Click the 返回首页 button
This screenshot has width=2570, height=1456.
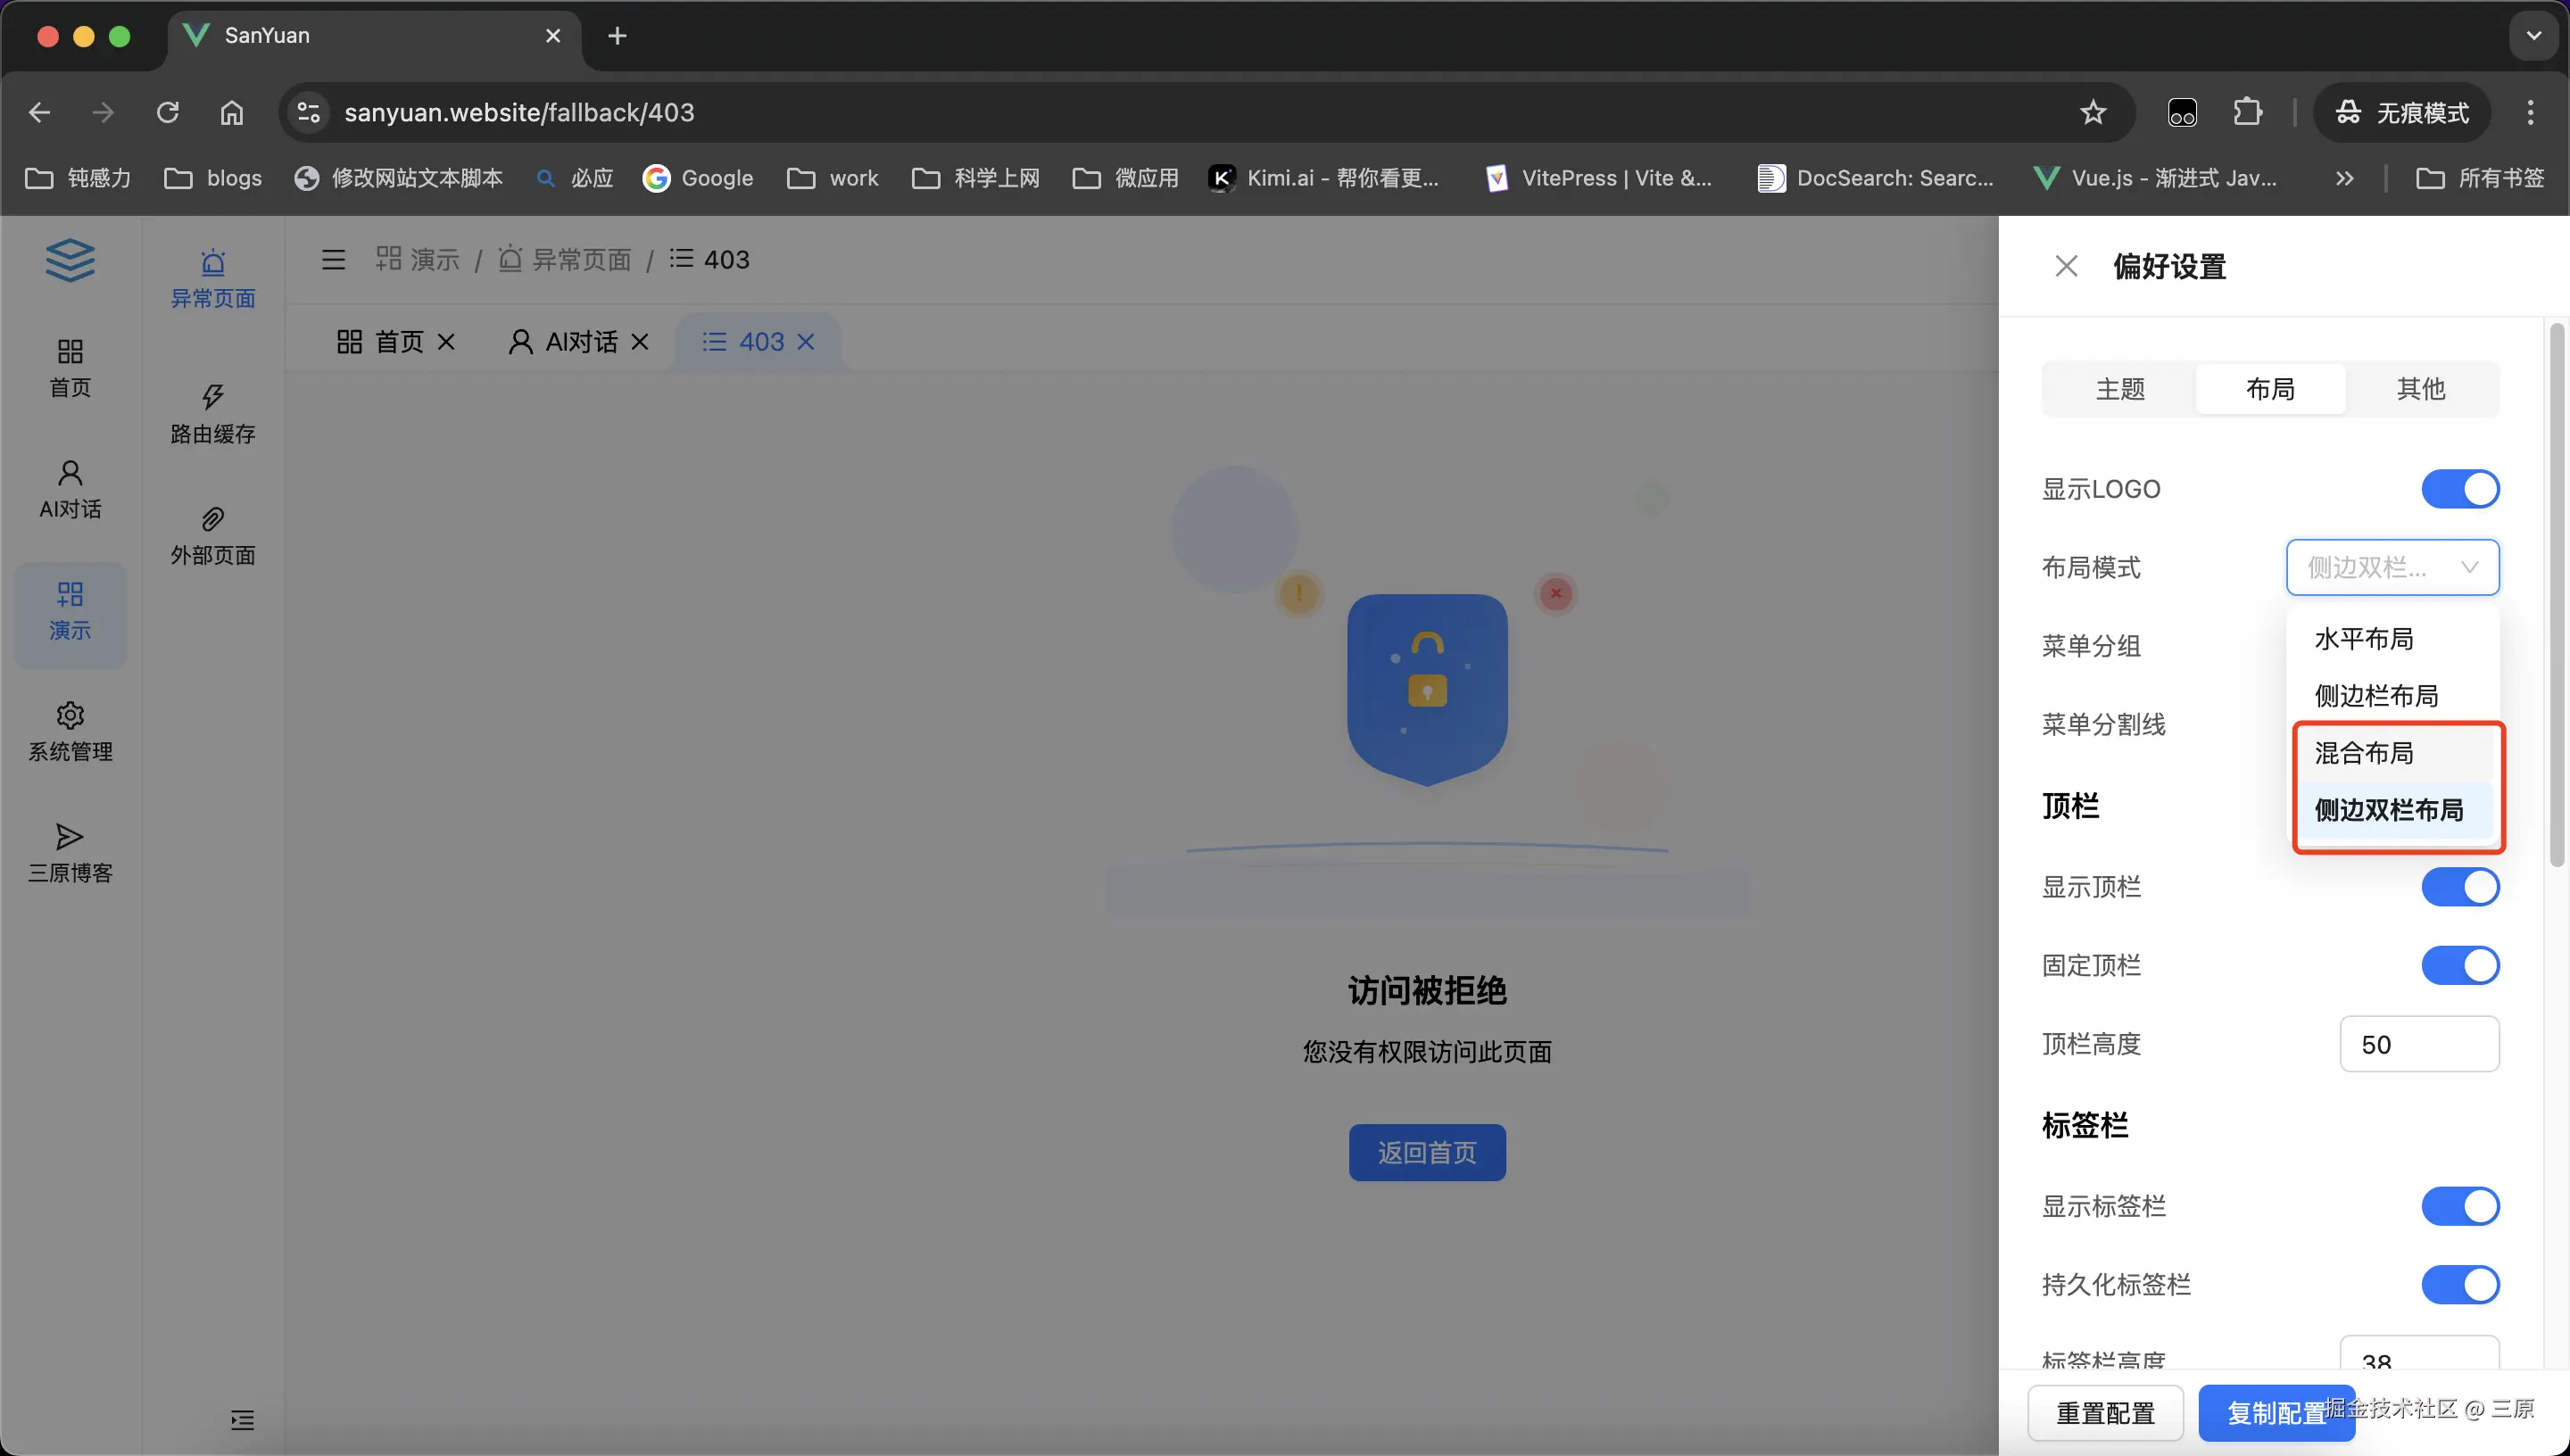point(1427,1152)
